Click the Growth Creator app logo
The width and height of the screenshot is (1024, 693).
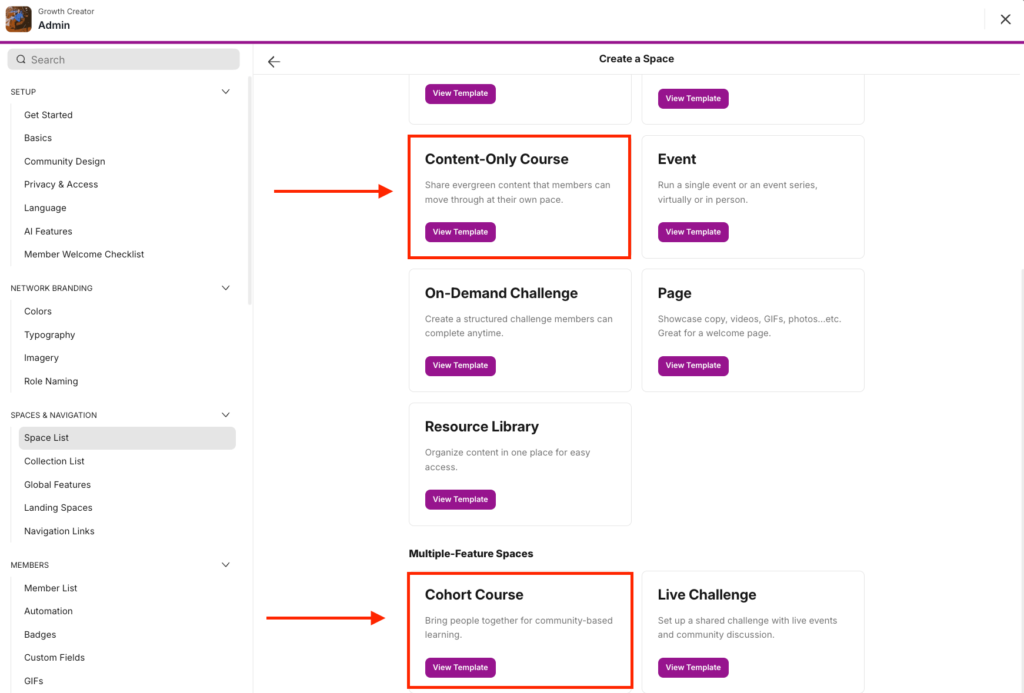click(17, 19)
